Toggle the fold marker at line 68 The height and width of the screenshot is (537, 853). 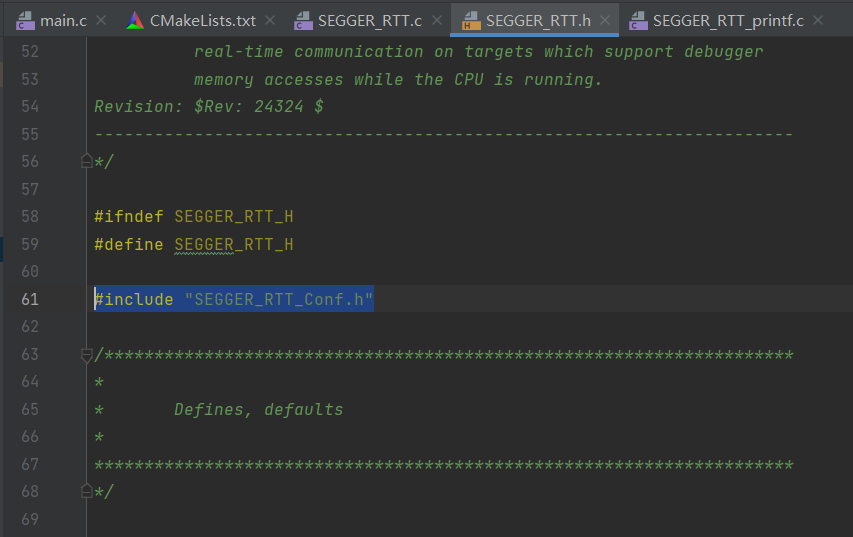87,492
